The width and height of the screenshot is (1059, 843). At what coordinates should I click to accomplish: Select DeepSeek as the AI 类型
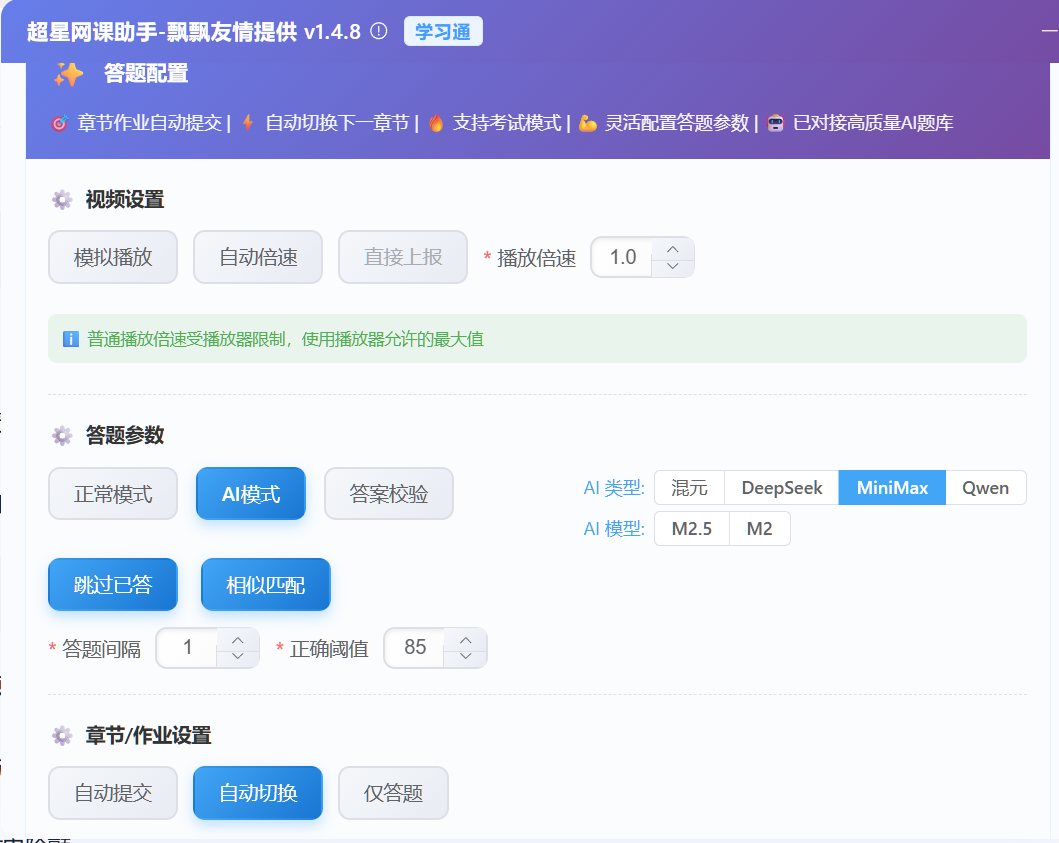[x=780, y=487]
